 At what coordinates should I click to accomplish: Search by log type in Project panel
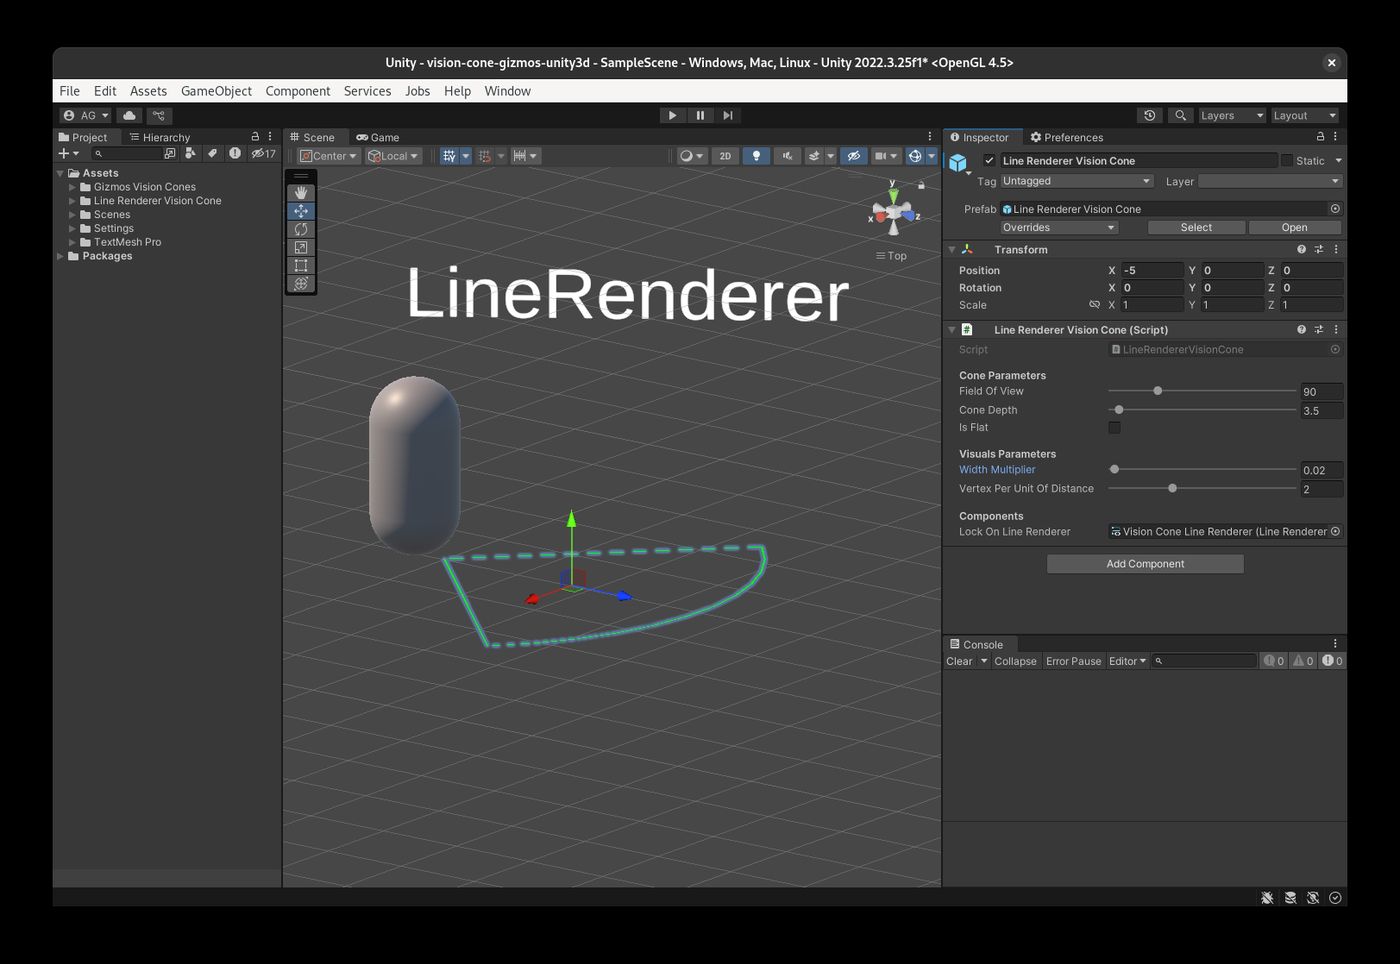[234, 153]
